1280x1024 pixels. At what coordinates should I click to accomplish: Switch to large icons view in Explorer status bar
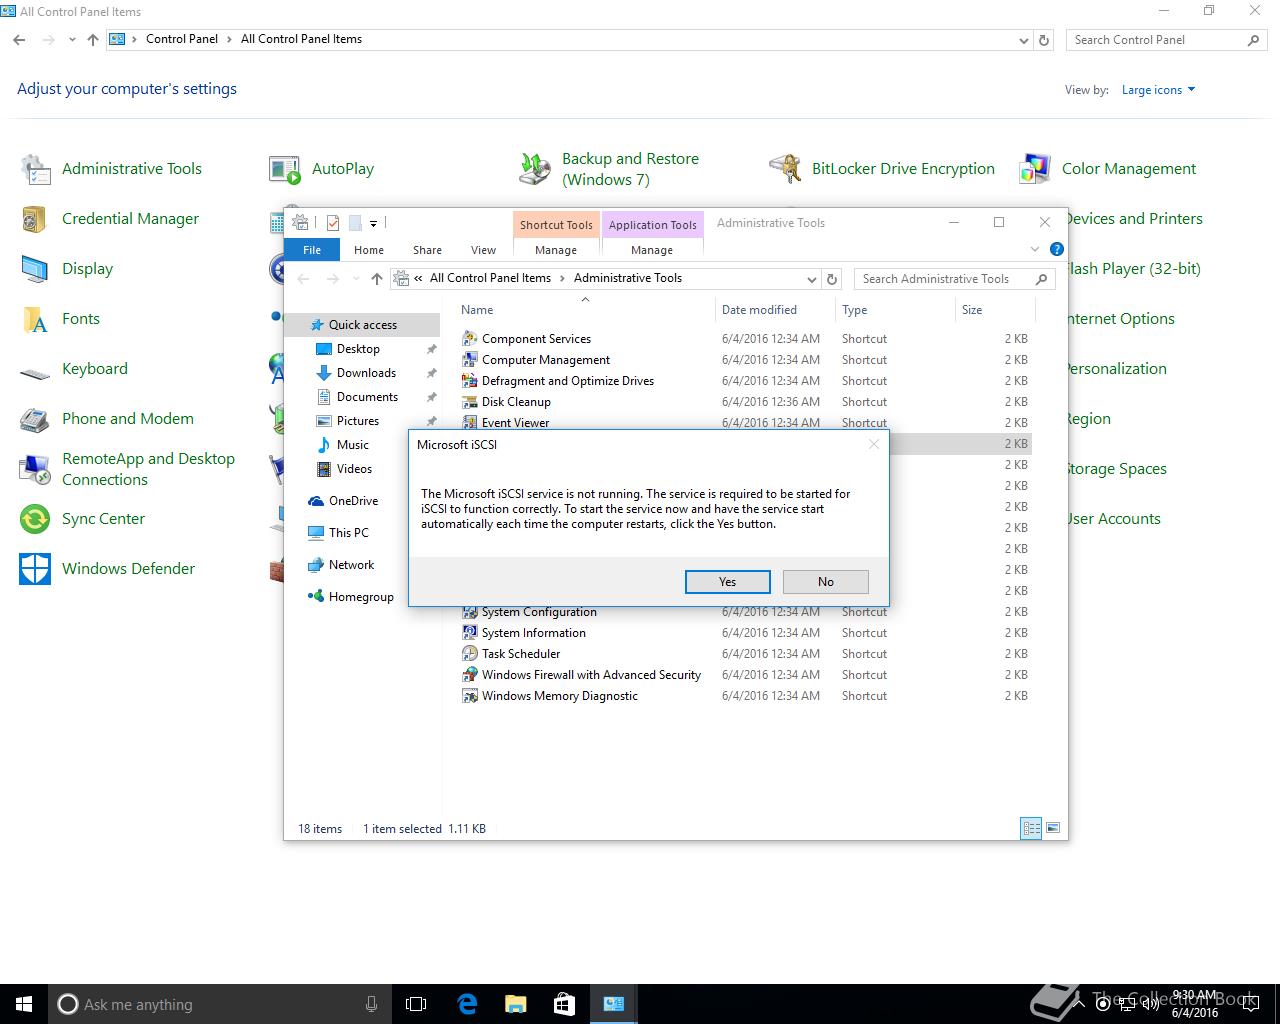(1052, 828)
